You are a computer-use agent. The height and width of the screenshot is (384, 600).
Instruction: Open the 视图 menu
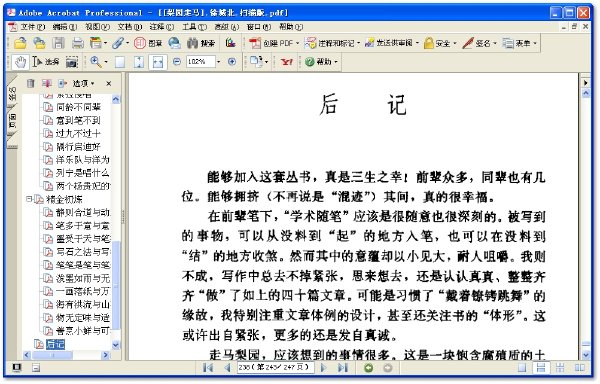[97, 27]
